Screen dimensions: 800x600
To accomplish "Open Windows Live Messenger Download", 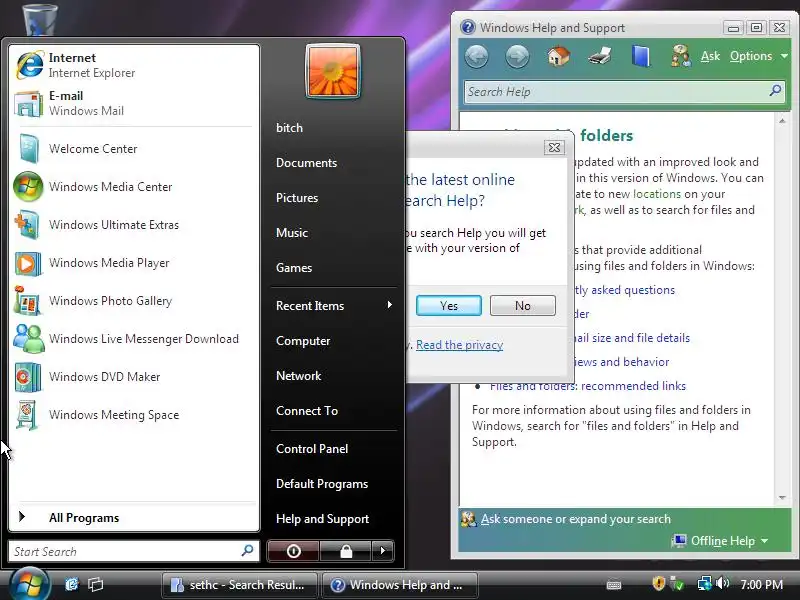I will pyautogui.click(x=134, y=339).
